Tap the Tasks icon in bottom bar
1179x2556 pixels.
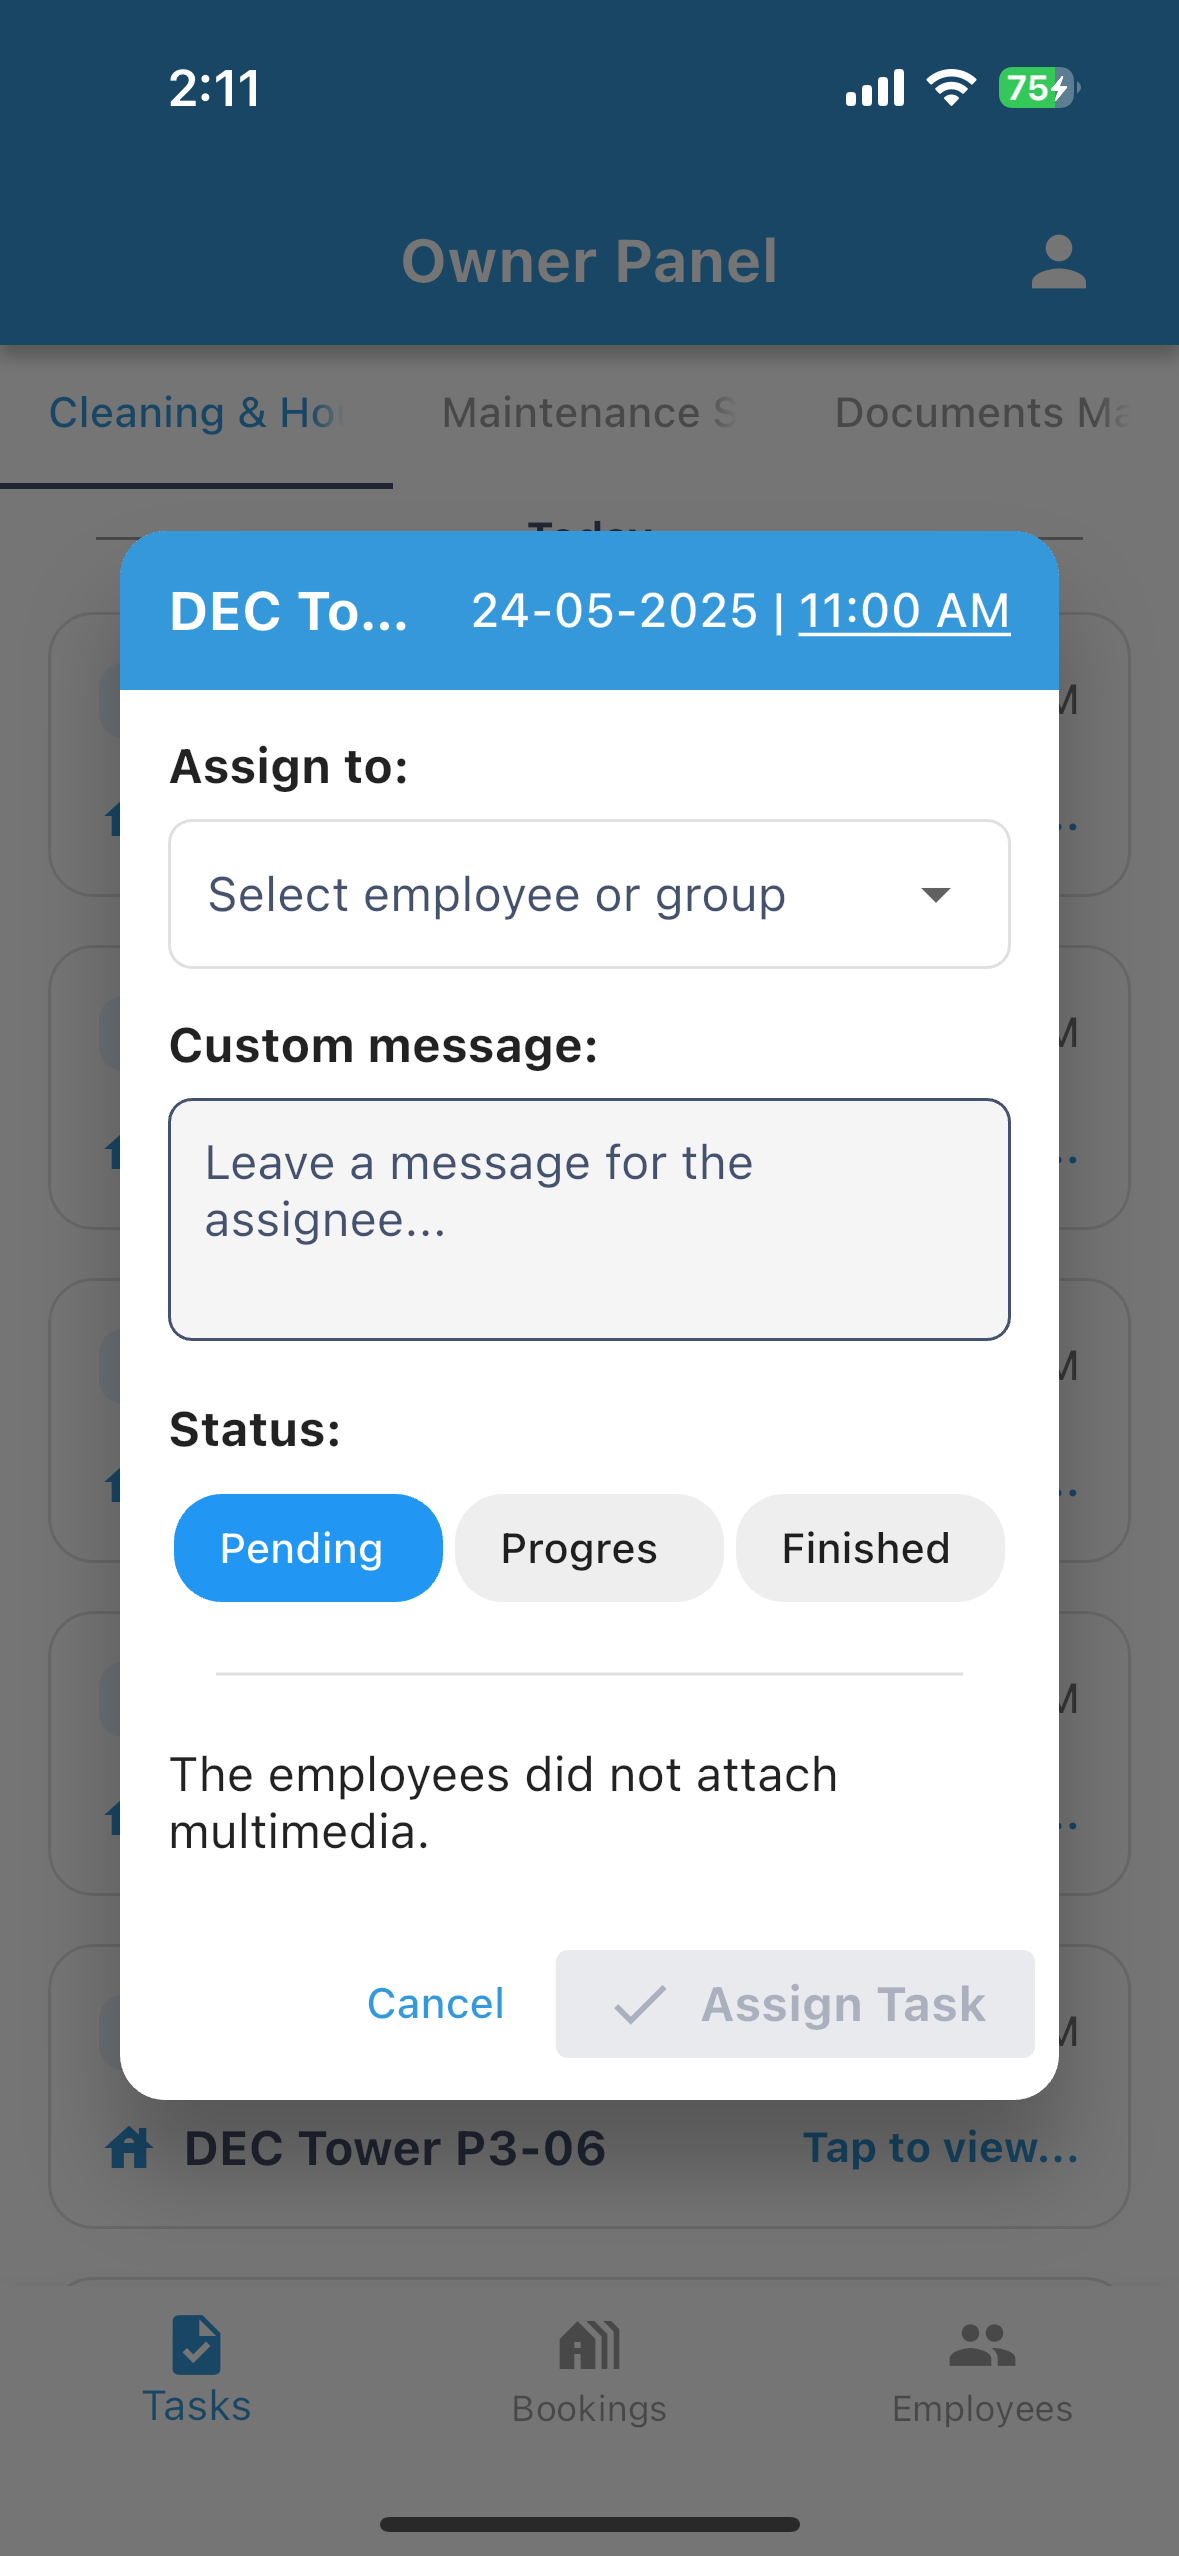point(196,2345)
